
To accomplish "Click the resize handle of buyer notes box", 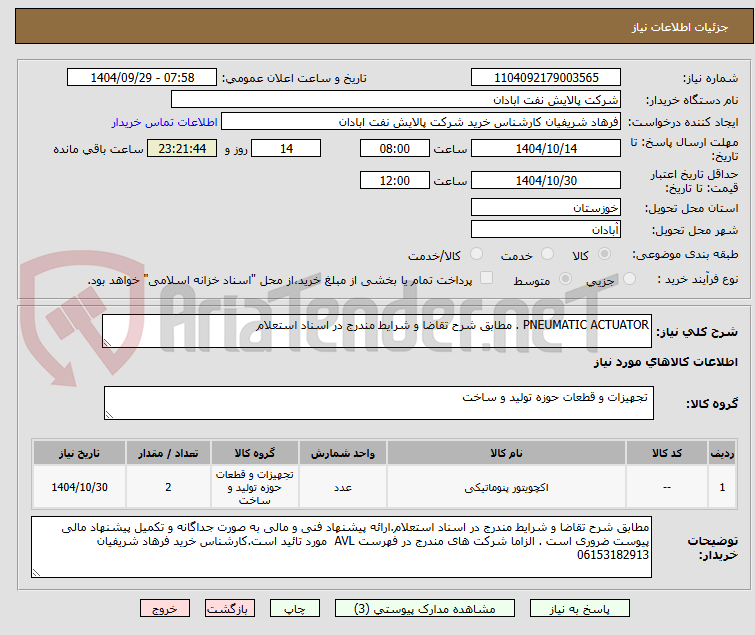I will click(x=37, y=572).
